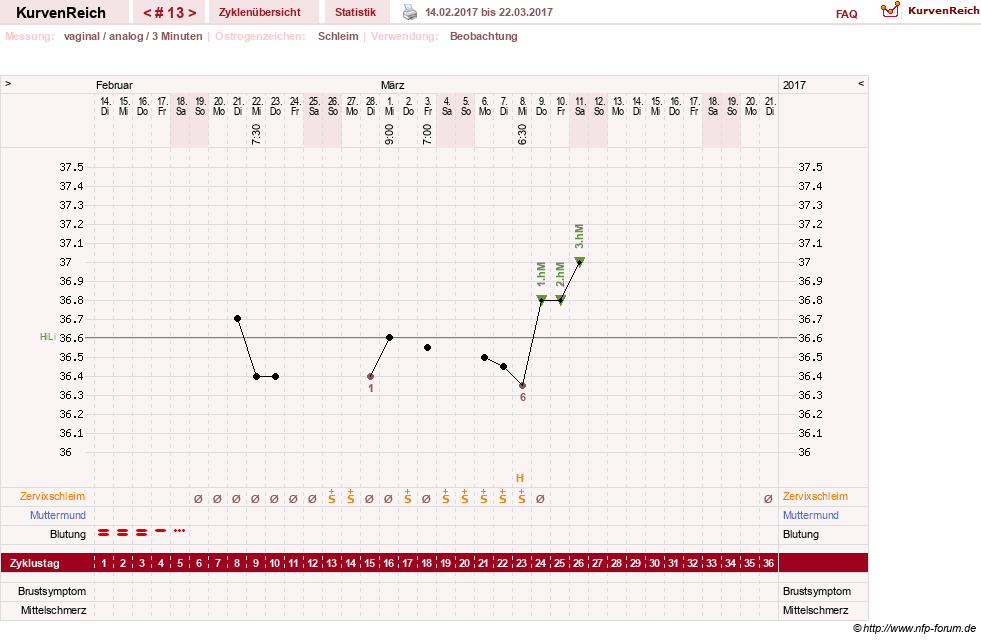
Task: Open the nfp-forum.de link at bottom
Action: pyautogui.click(x=915, y=628)
